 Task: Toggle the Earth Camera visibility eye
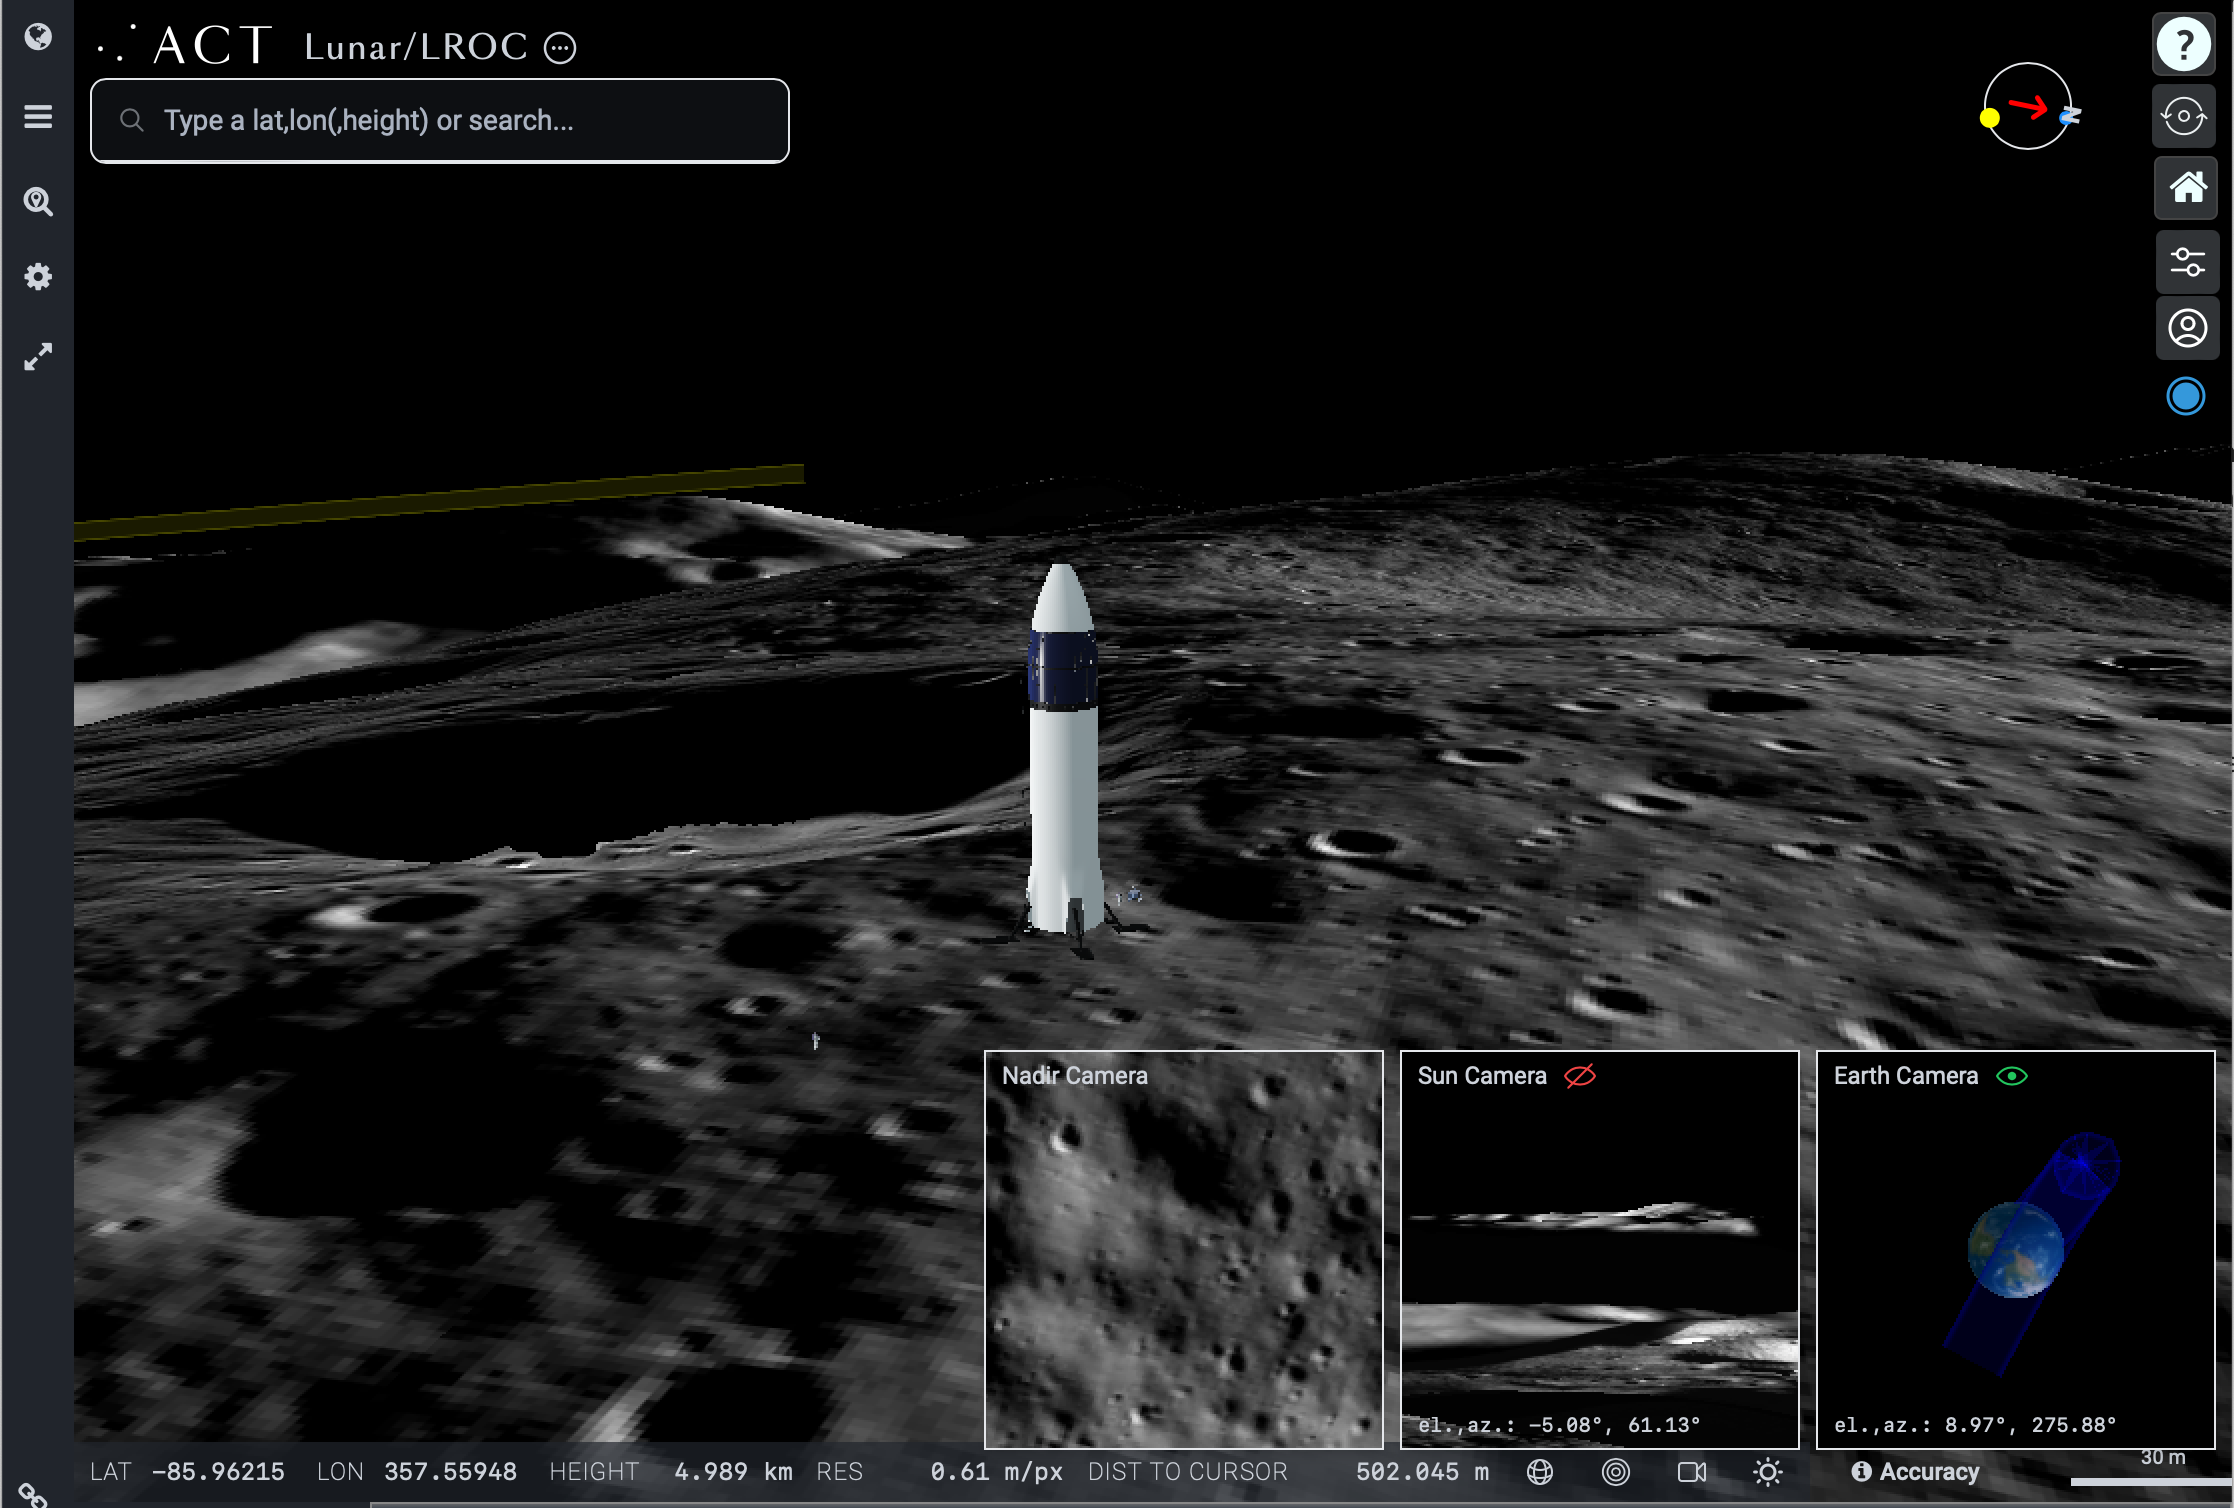click(x=2011, y=1076)
